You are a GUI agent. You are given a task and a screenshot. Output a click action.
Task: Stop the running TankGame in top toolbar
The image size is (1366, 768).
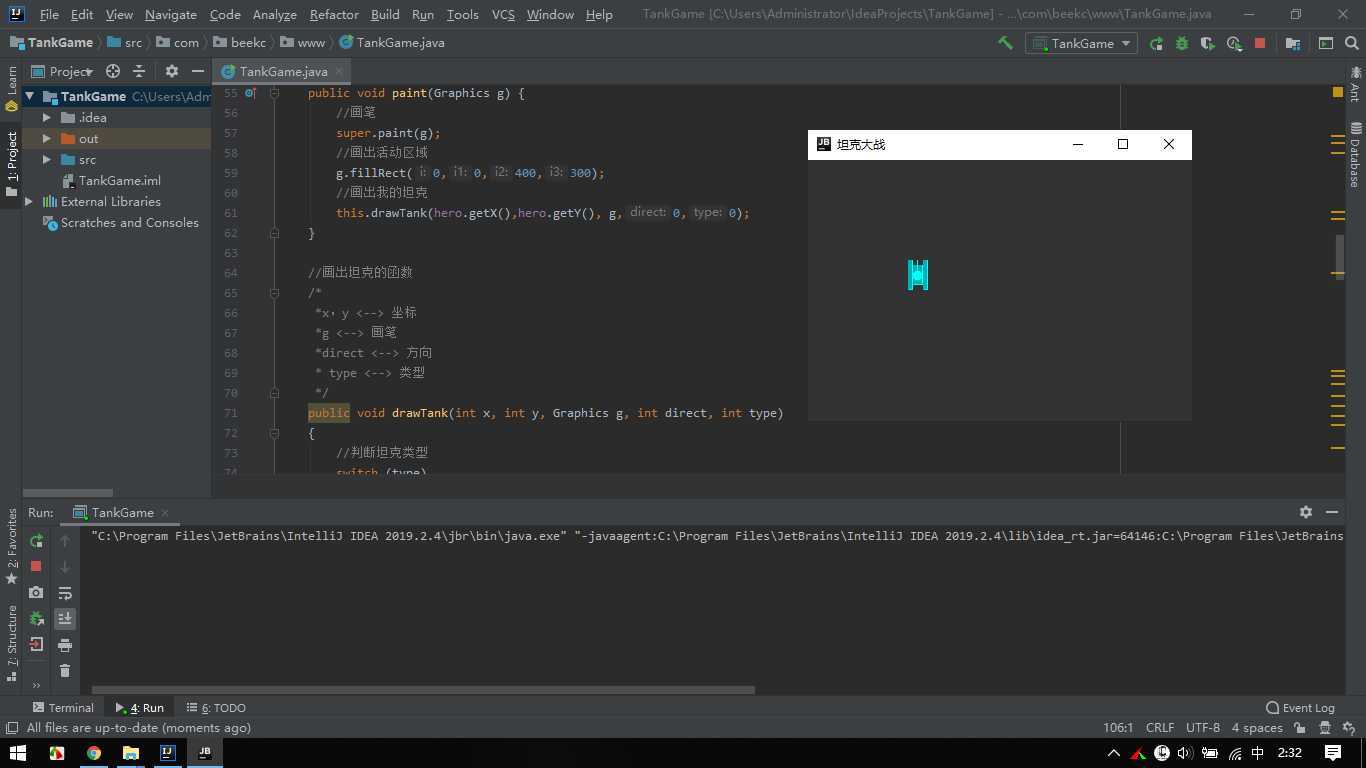(1260, 43)
